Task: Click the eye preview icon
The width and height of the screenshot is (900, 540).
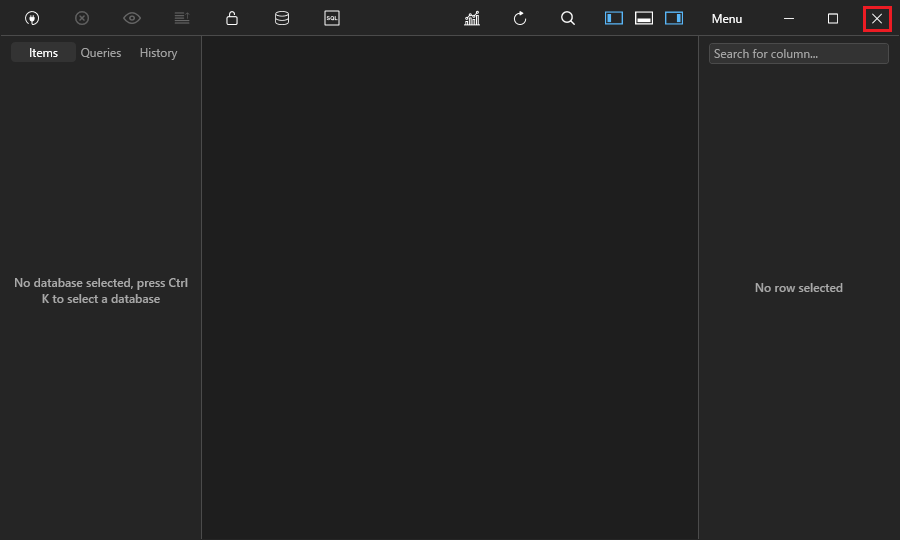Action: (x=132, y=18)
